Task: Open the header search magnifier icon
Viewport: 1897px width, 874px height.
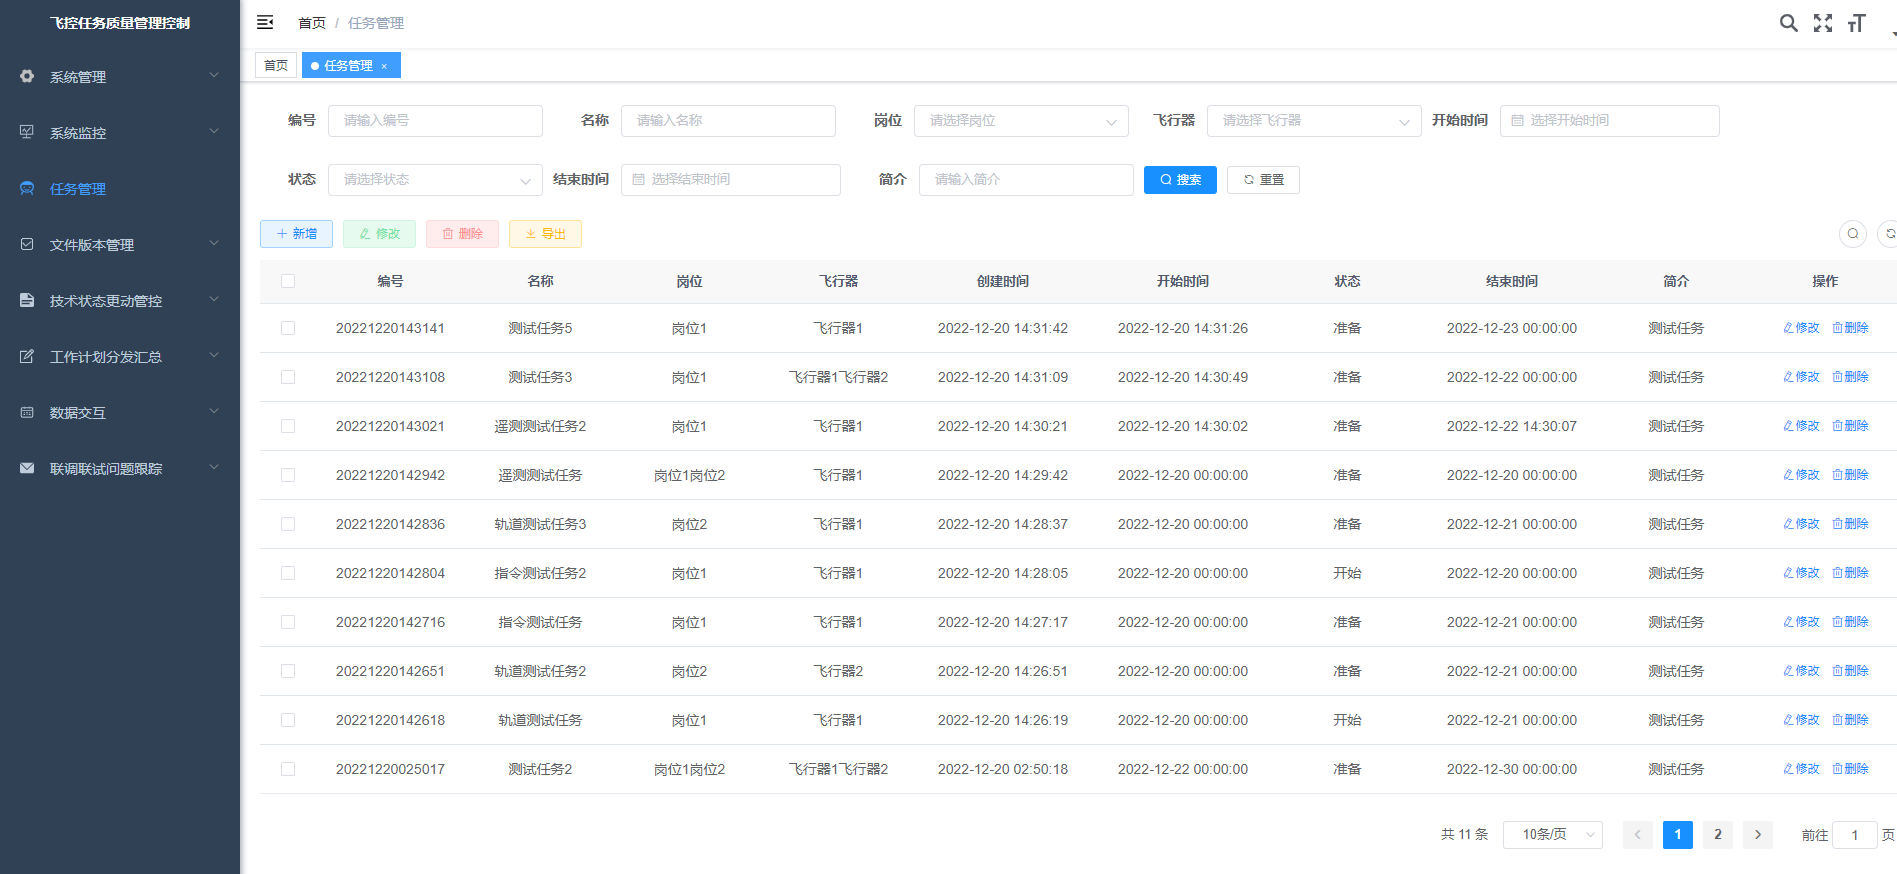Action: coord(1788,23)
